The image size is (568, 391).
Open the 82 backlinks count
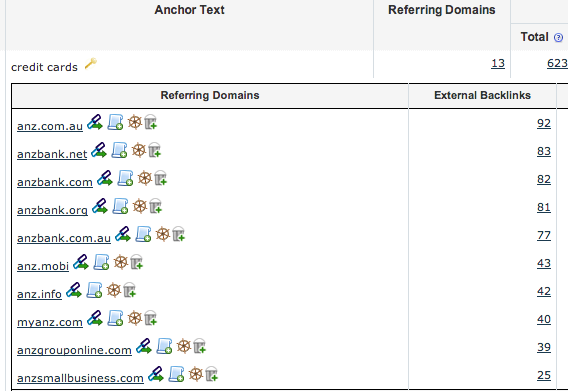click(544, 179)
